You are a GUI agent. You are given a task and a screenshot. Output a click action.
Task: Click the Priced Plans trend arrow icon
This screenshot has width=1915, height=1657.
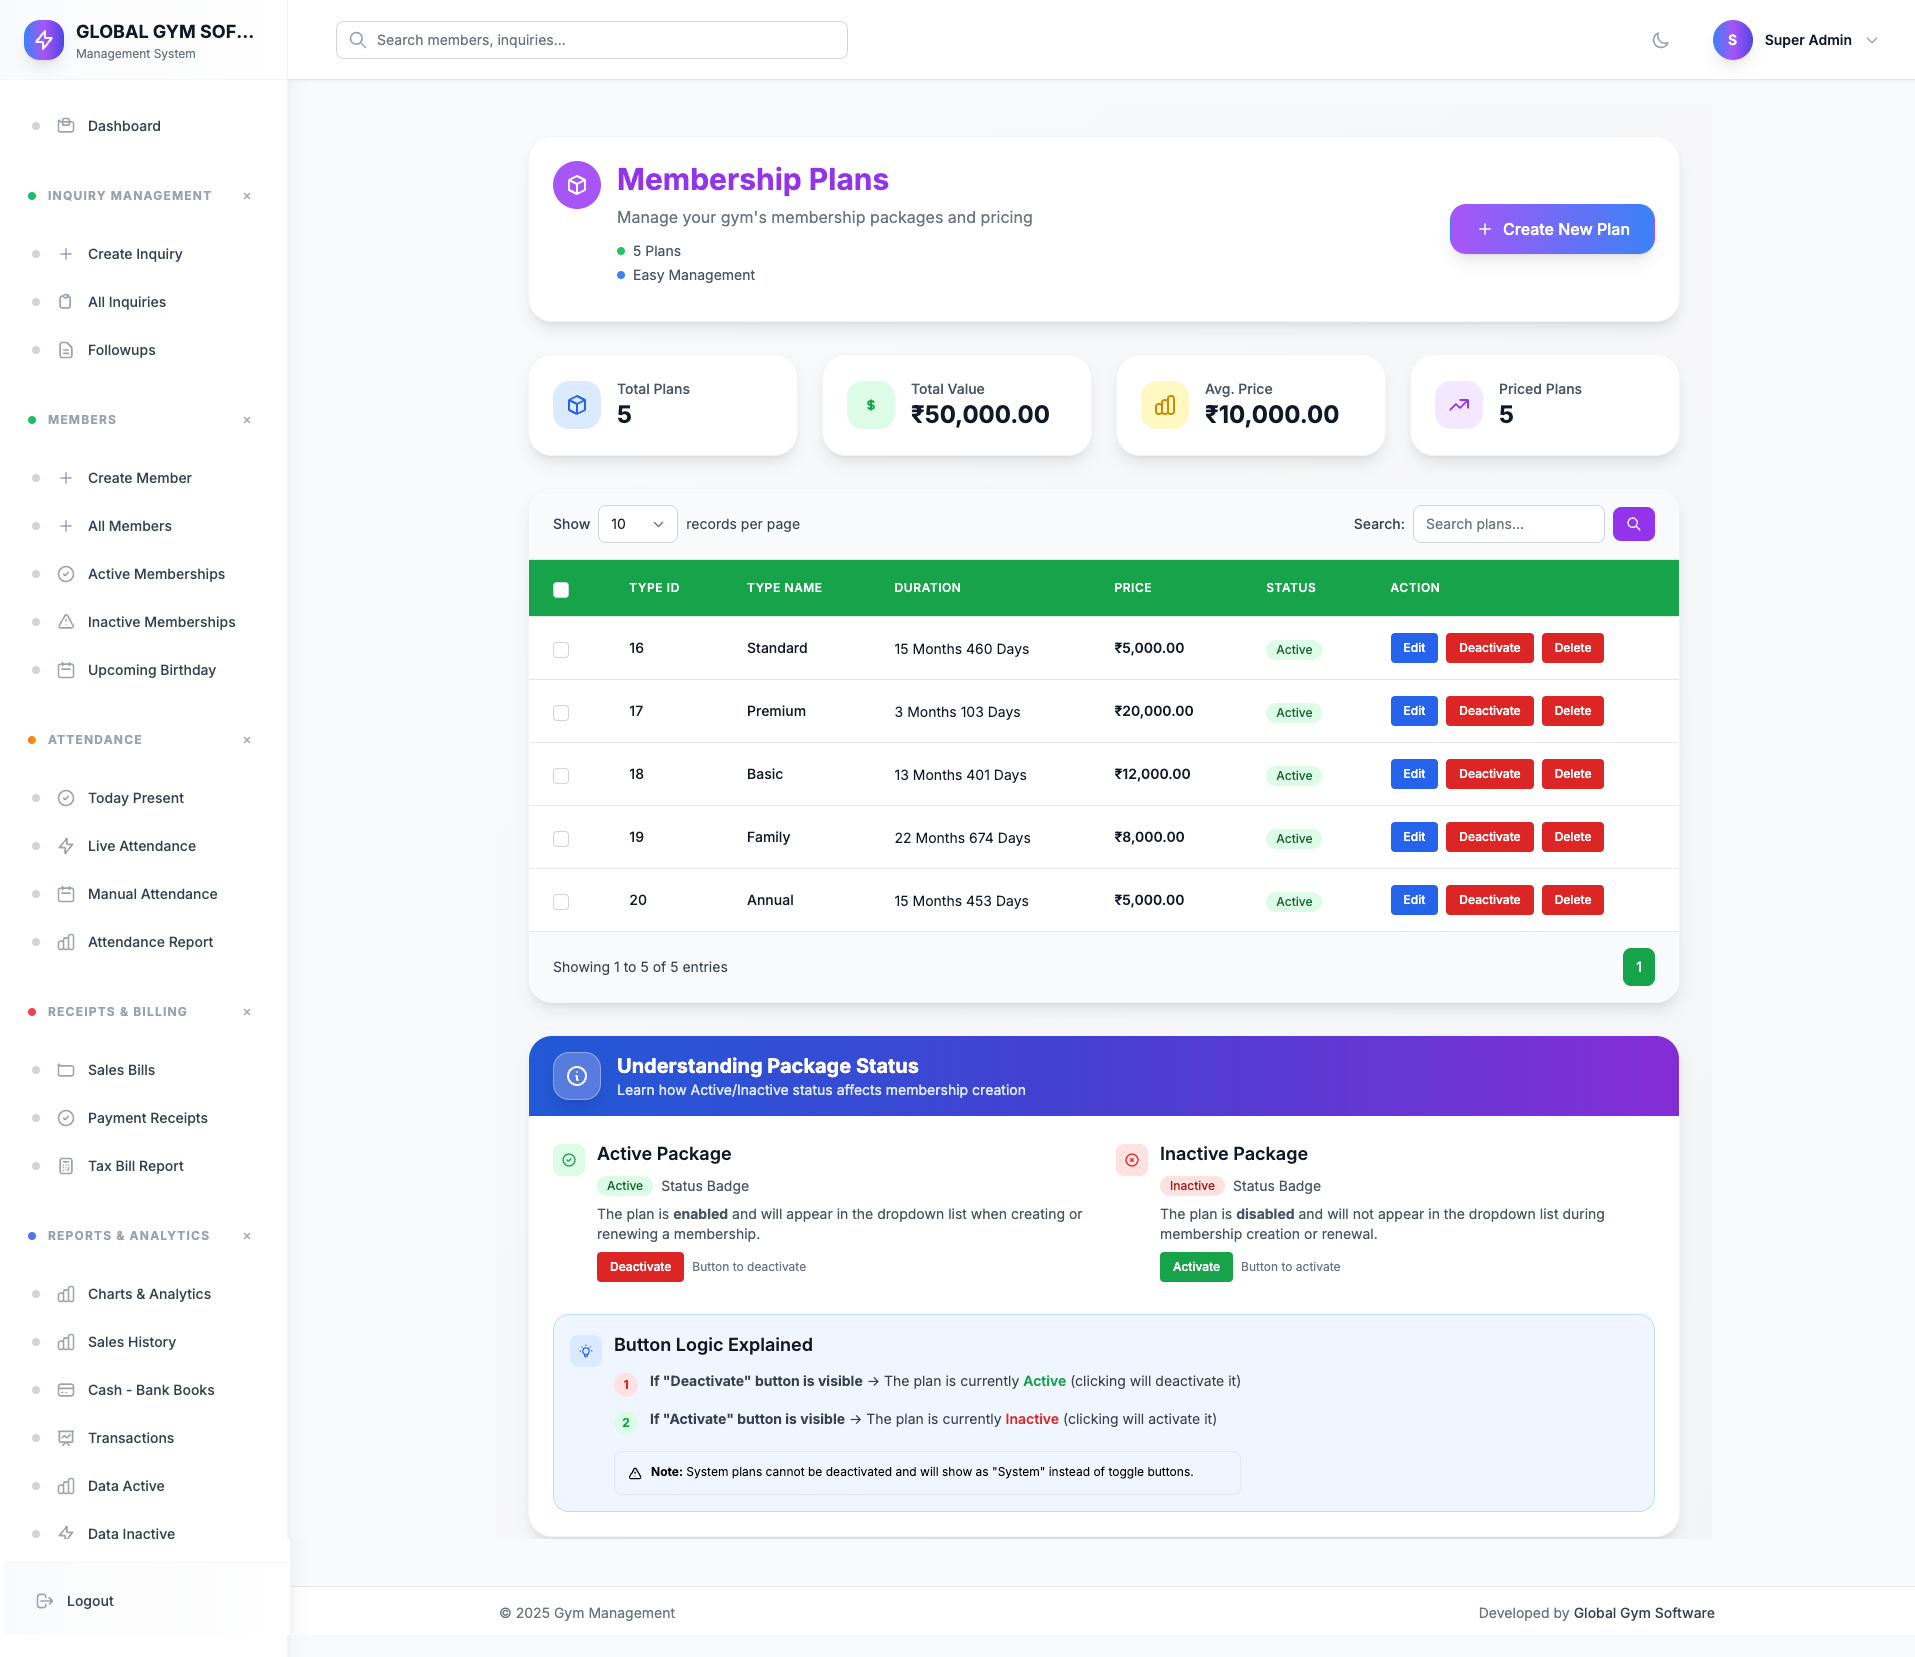coord(1458,405)
